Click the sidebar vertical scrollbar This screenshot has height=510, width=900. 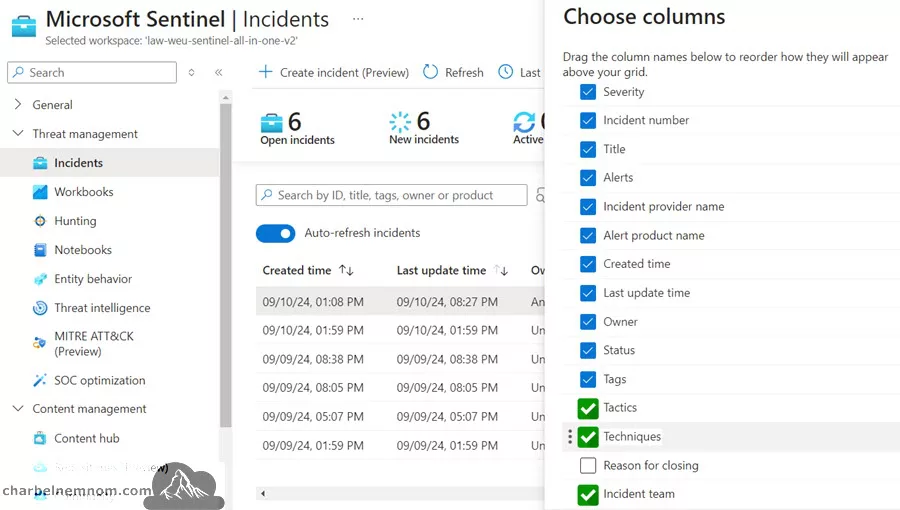[226, 264]
